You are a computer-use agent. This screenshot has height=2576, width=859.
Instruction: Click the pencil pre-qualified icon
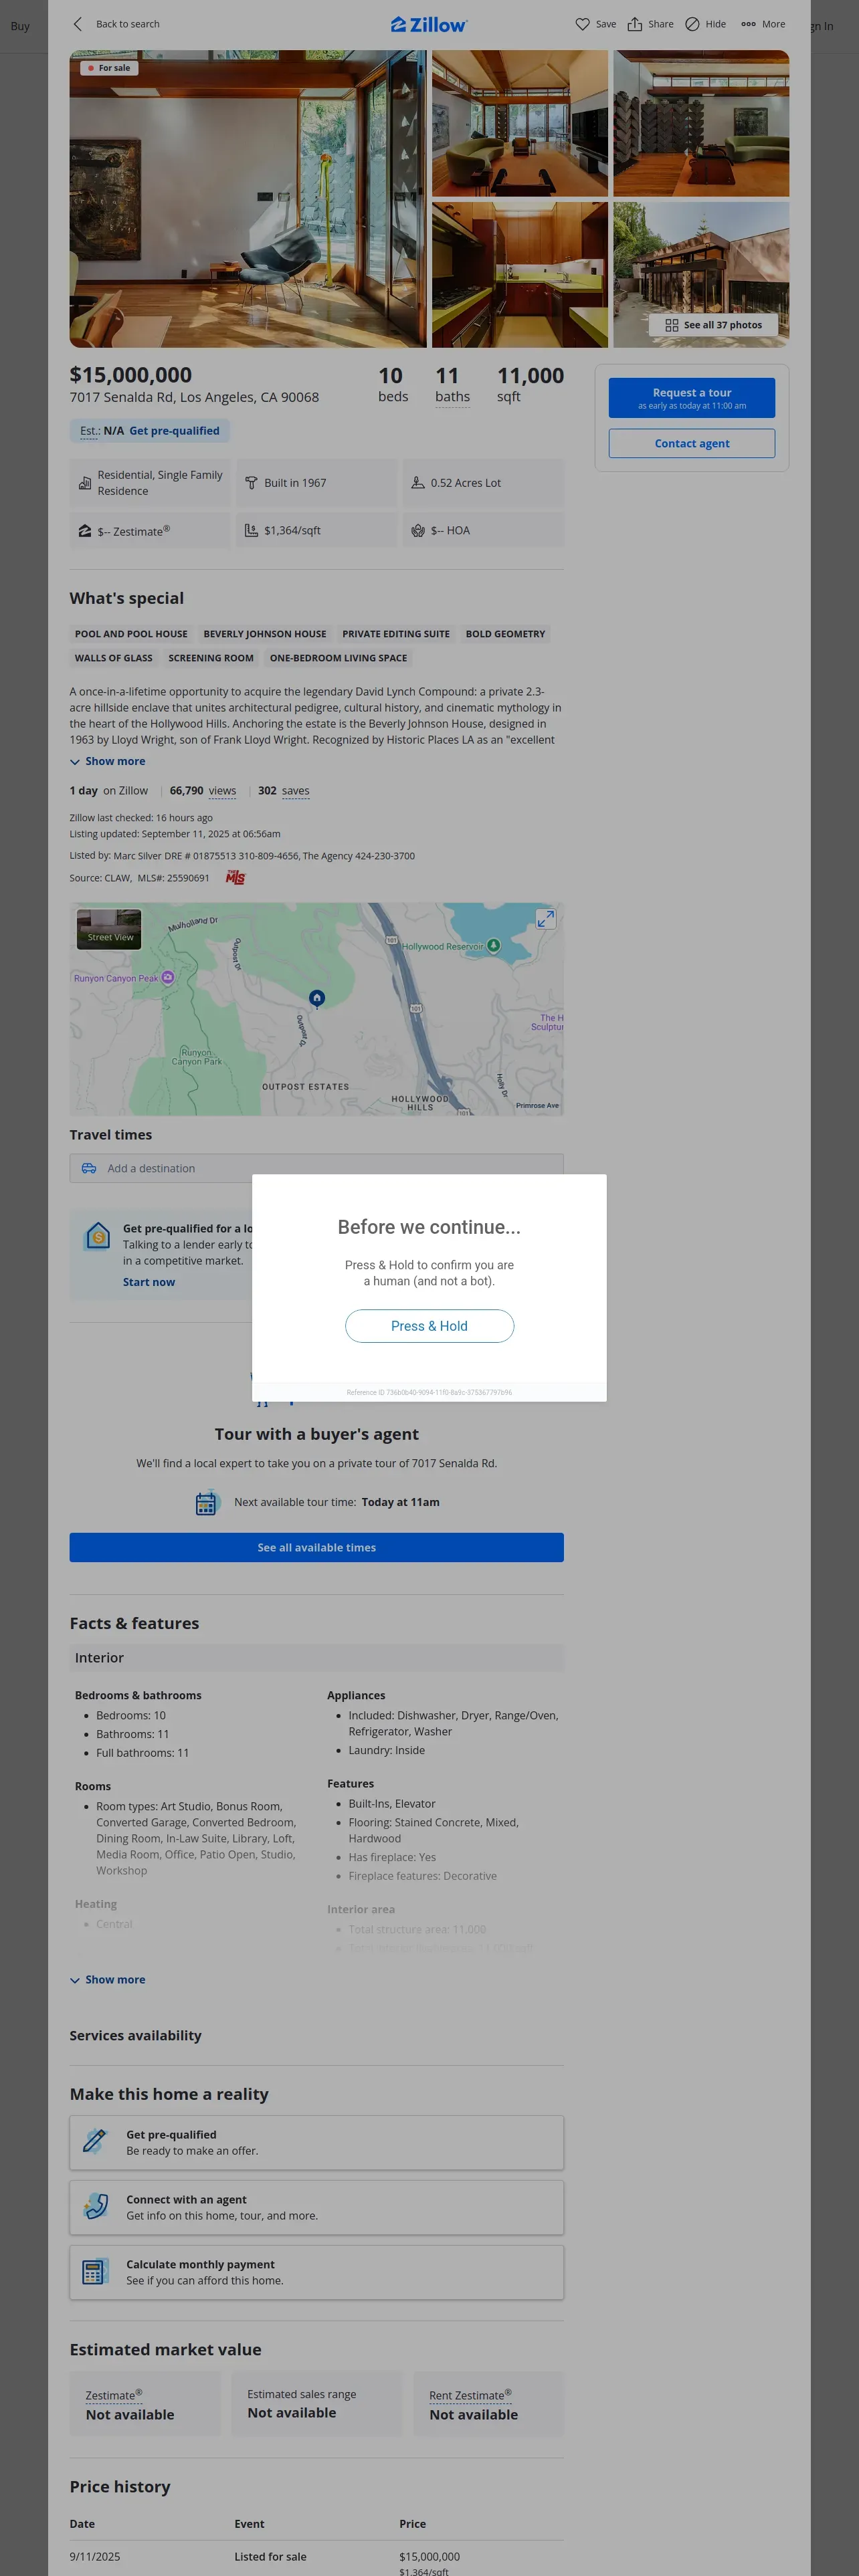point(95,2141)
